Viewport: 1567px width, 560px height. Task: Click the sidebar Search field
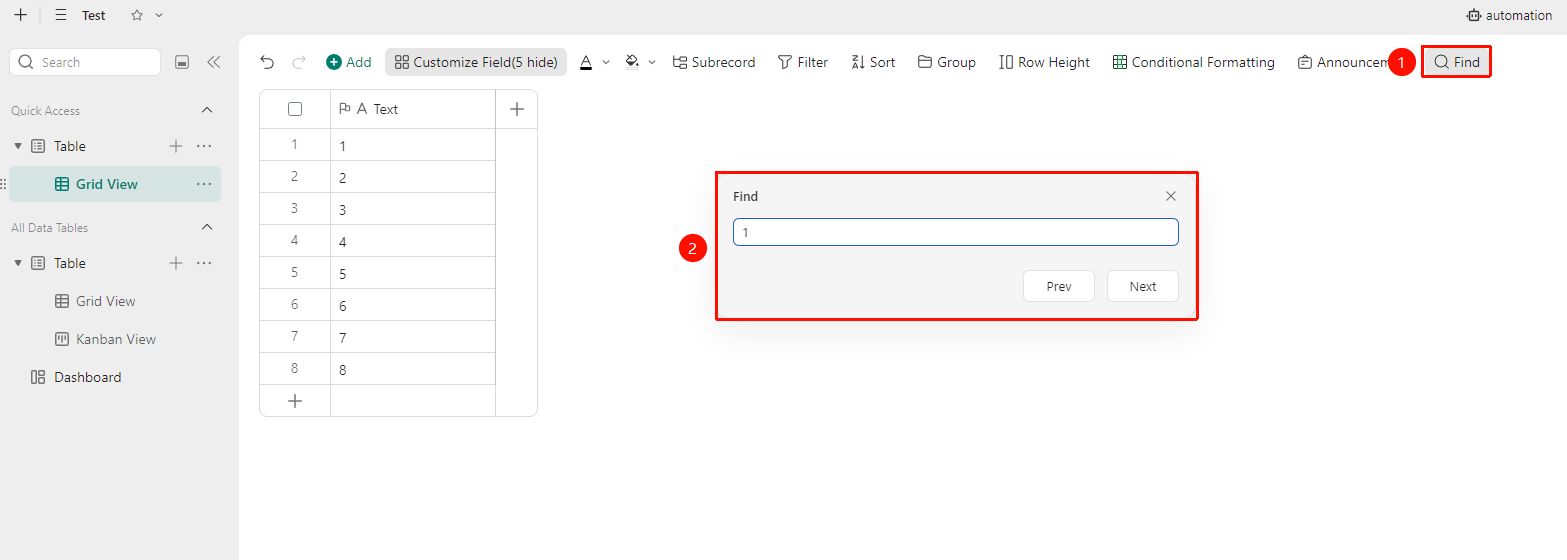point(85,62)
